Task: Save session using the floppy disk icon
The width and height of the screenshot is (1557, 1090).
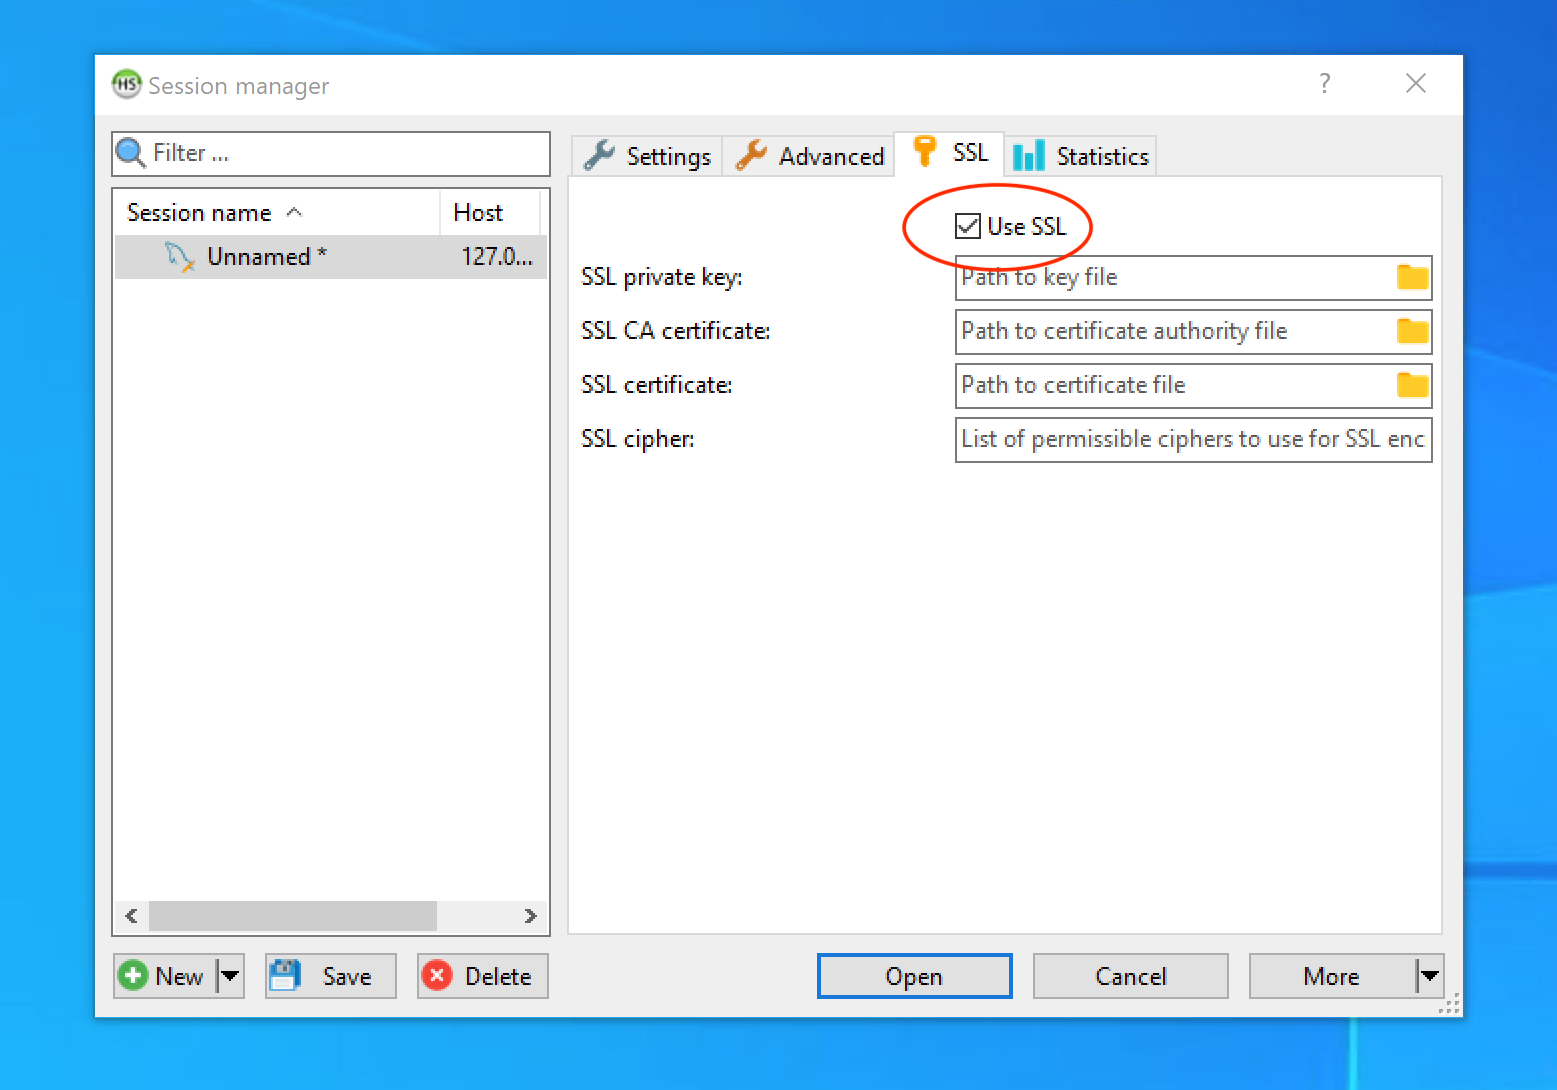Action: [285, 975]
